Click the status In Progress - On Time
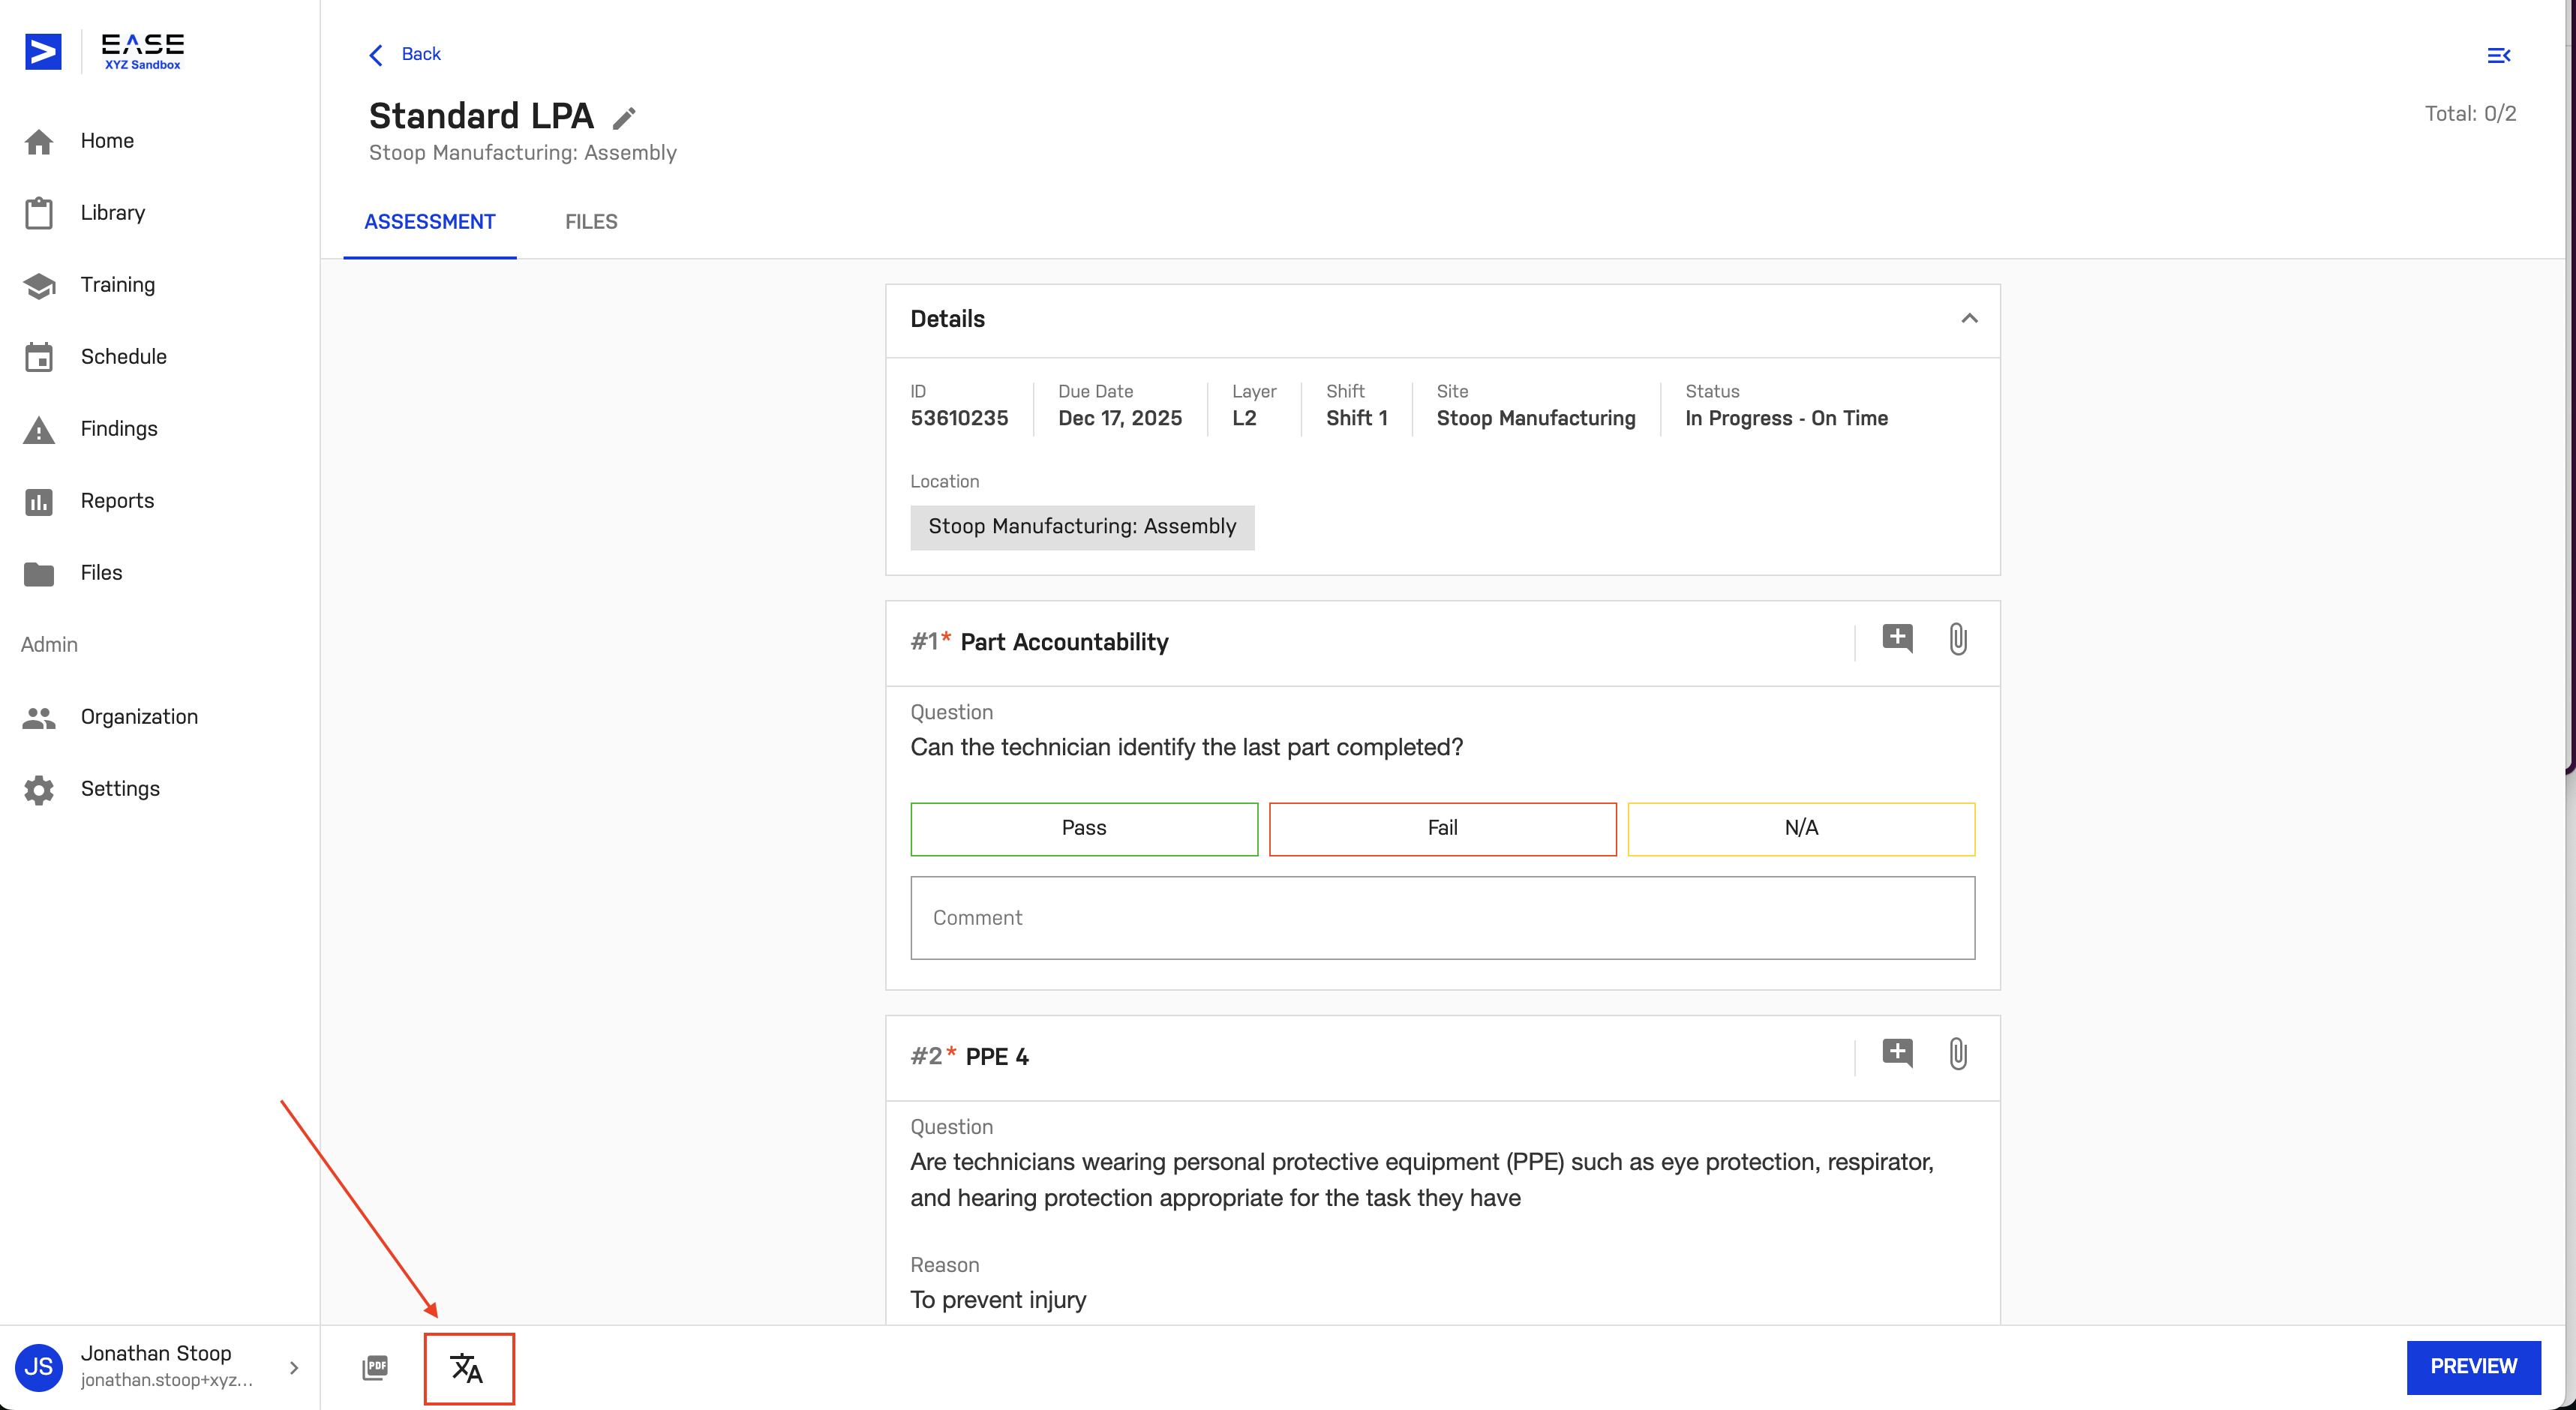 tap(1786, 418)
